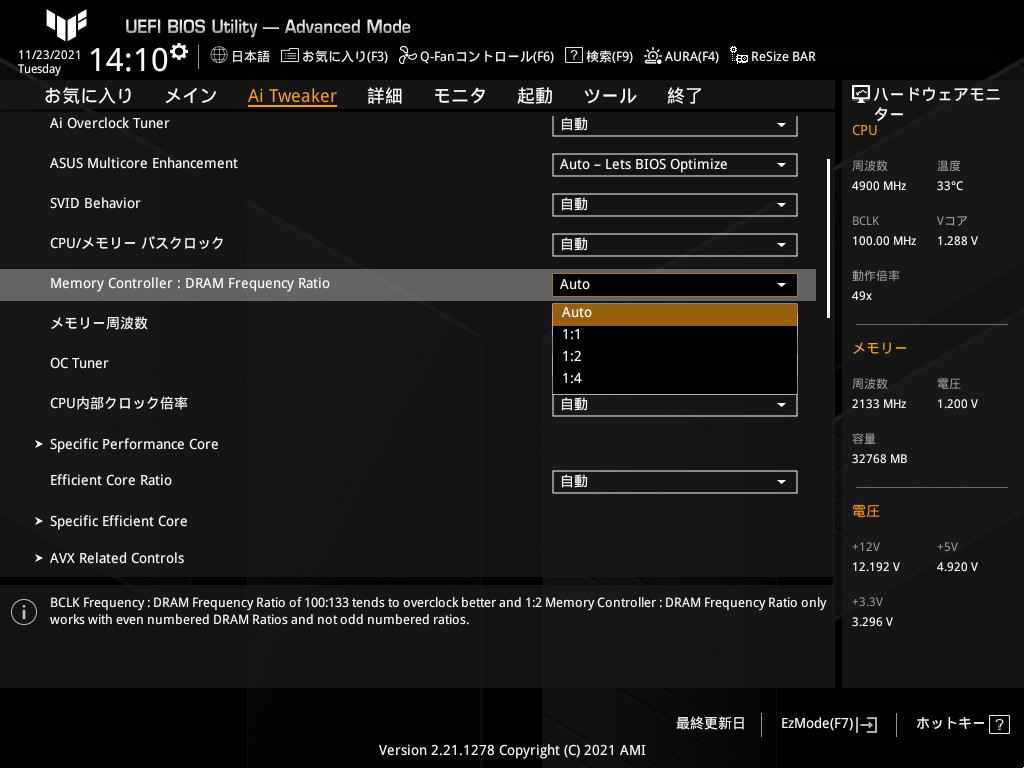Select the Ai Tweaker tab
Screen dimensions: 1024x768
[292, 95]
